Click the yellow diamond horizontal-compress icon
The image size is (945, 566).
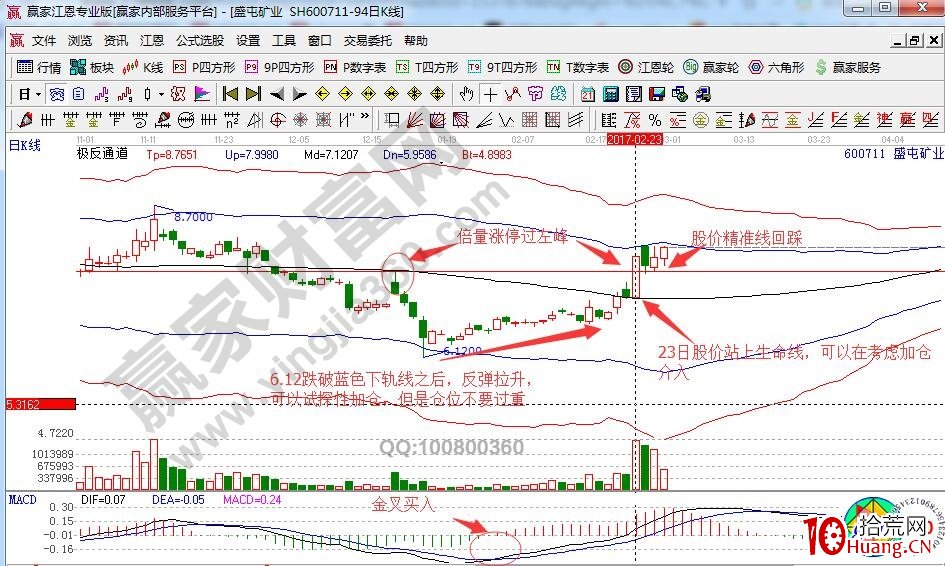391,94
